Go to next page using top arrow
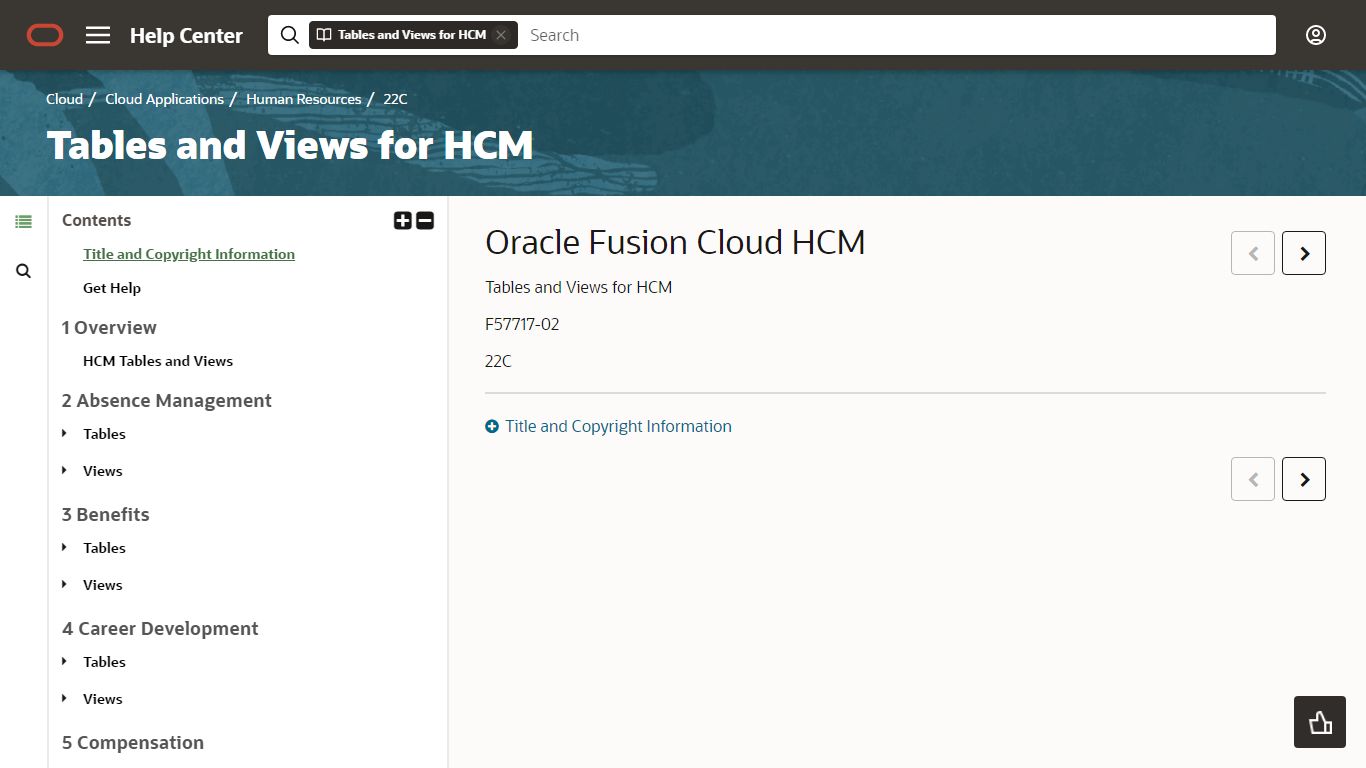1366x768 pixels. pyautogui.click(x=1304, y=253)
